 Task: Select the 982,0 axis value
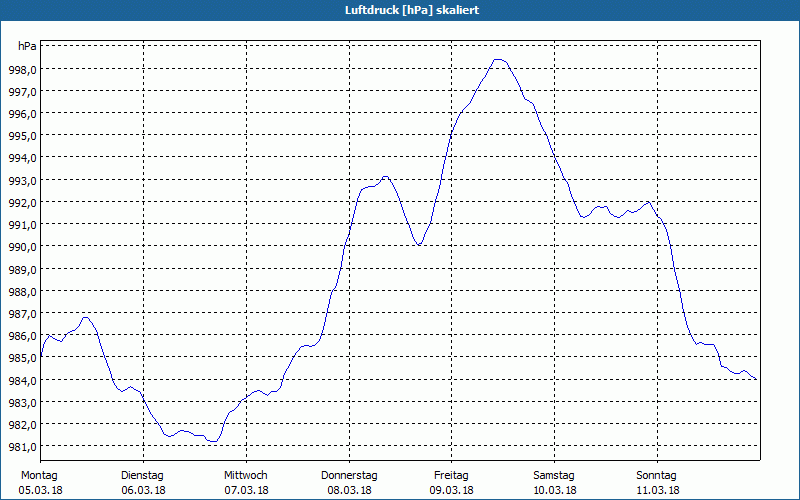pyautogui.click(x=22, y=424)
